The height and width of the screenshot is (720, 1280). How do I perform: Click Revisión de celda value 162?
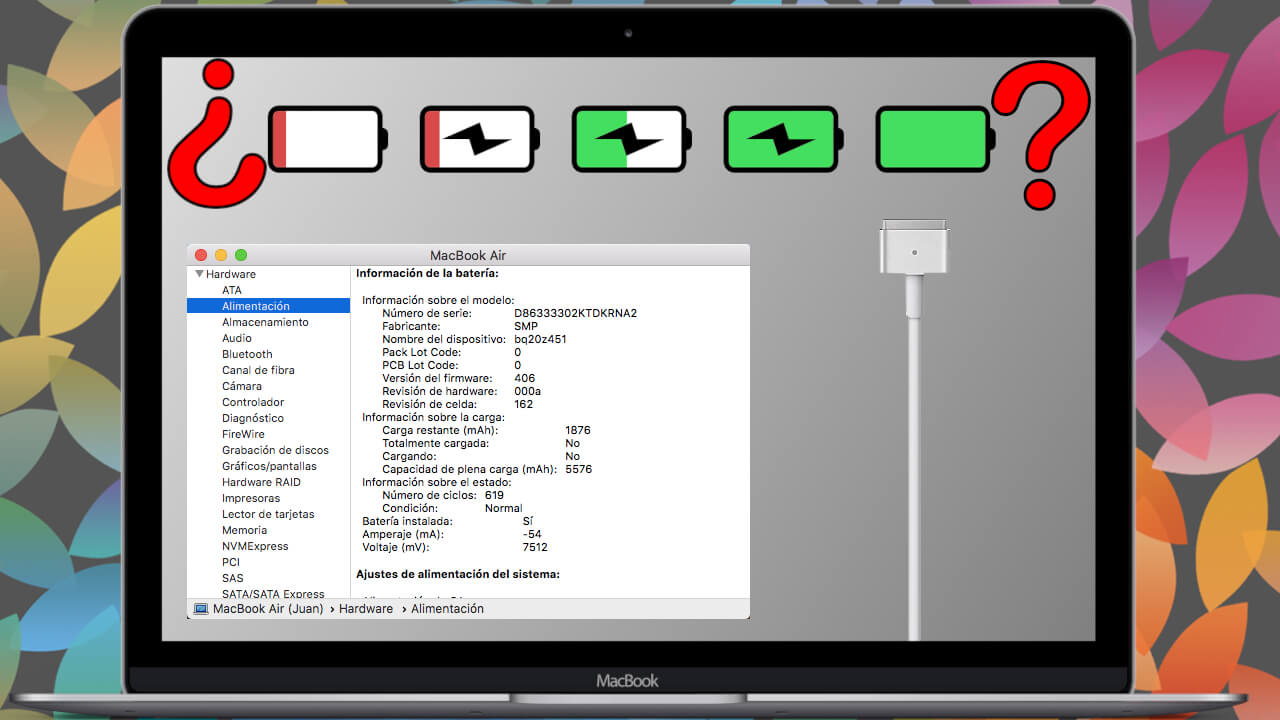(x=523, y=404)
